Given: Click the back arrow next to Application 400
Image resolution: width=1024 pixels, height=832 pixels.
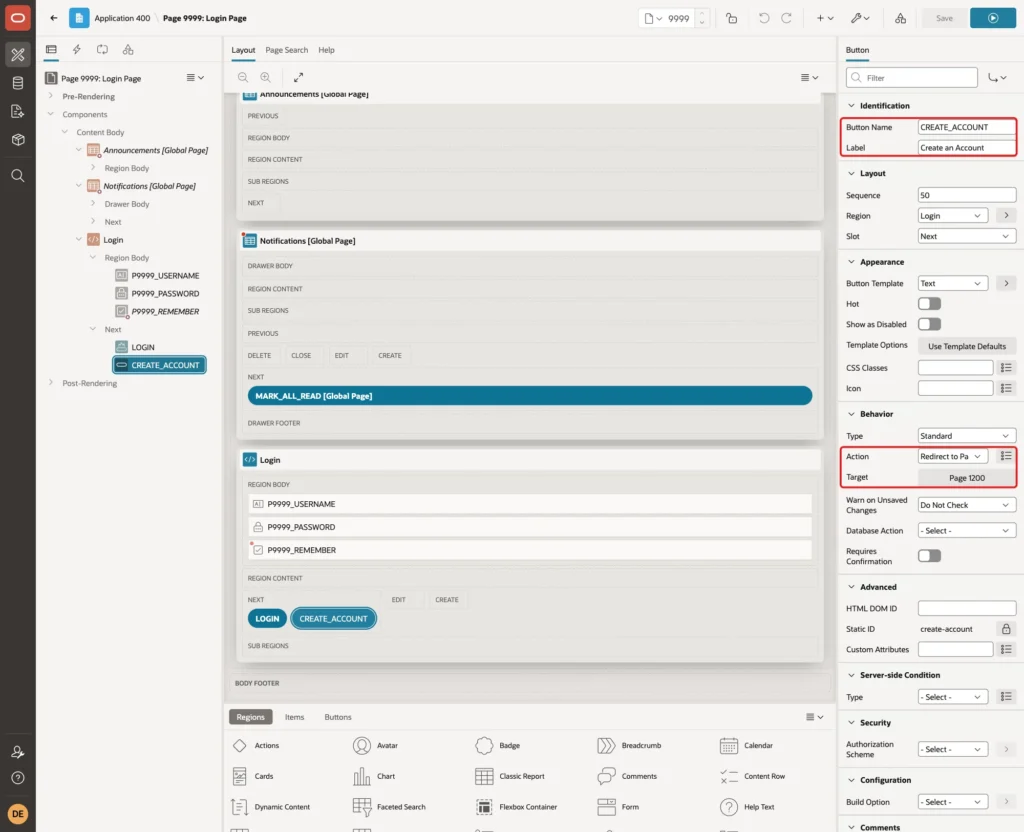Looking at the screenshot, I should 54,18.
